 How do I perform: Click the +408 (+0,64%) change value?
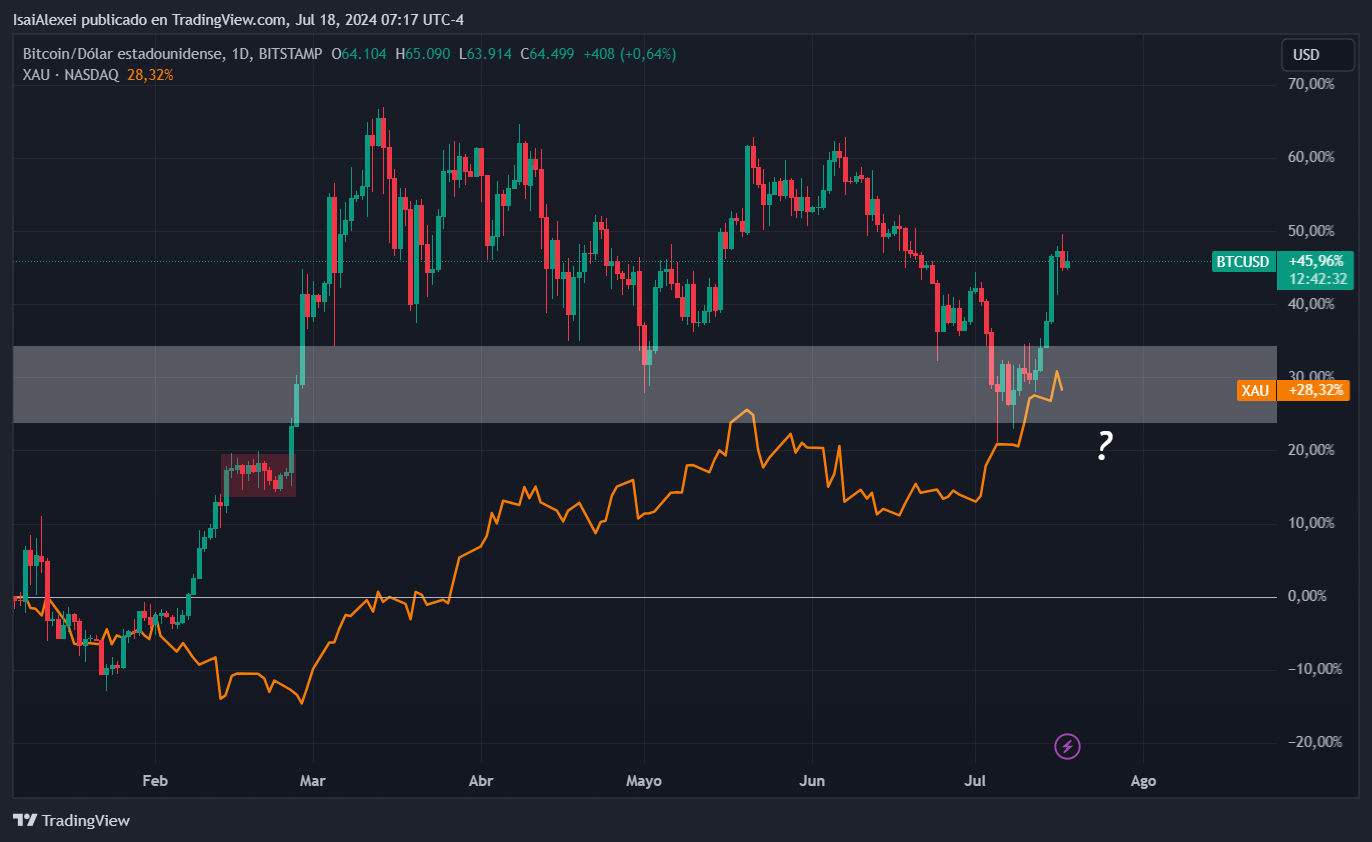[x=629, y=54]
